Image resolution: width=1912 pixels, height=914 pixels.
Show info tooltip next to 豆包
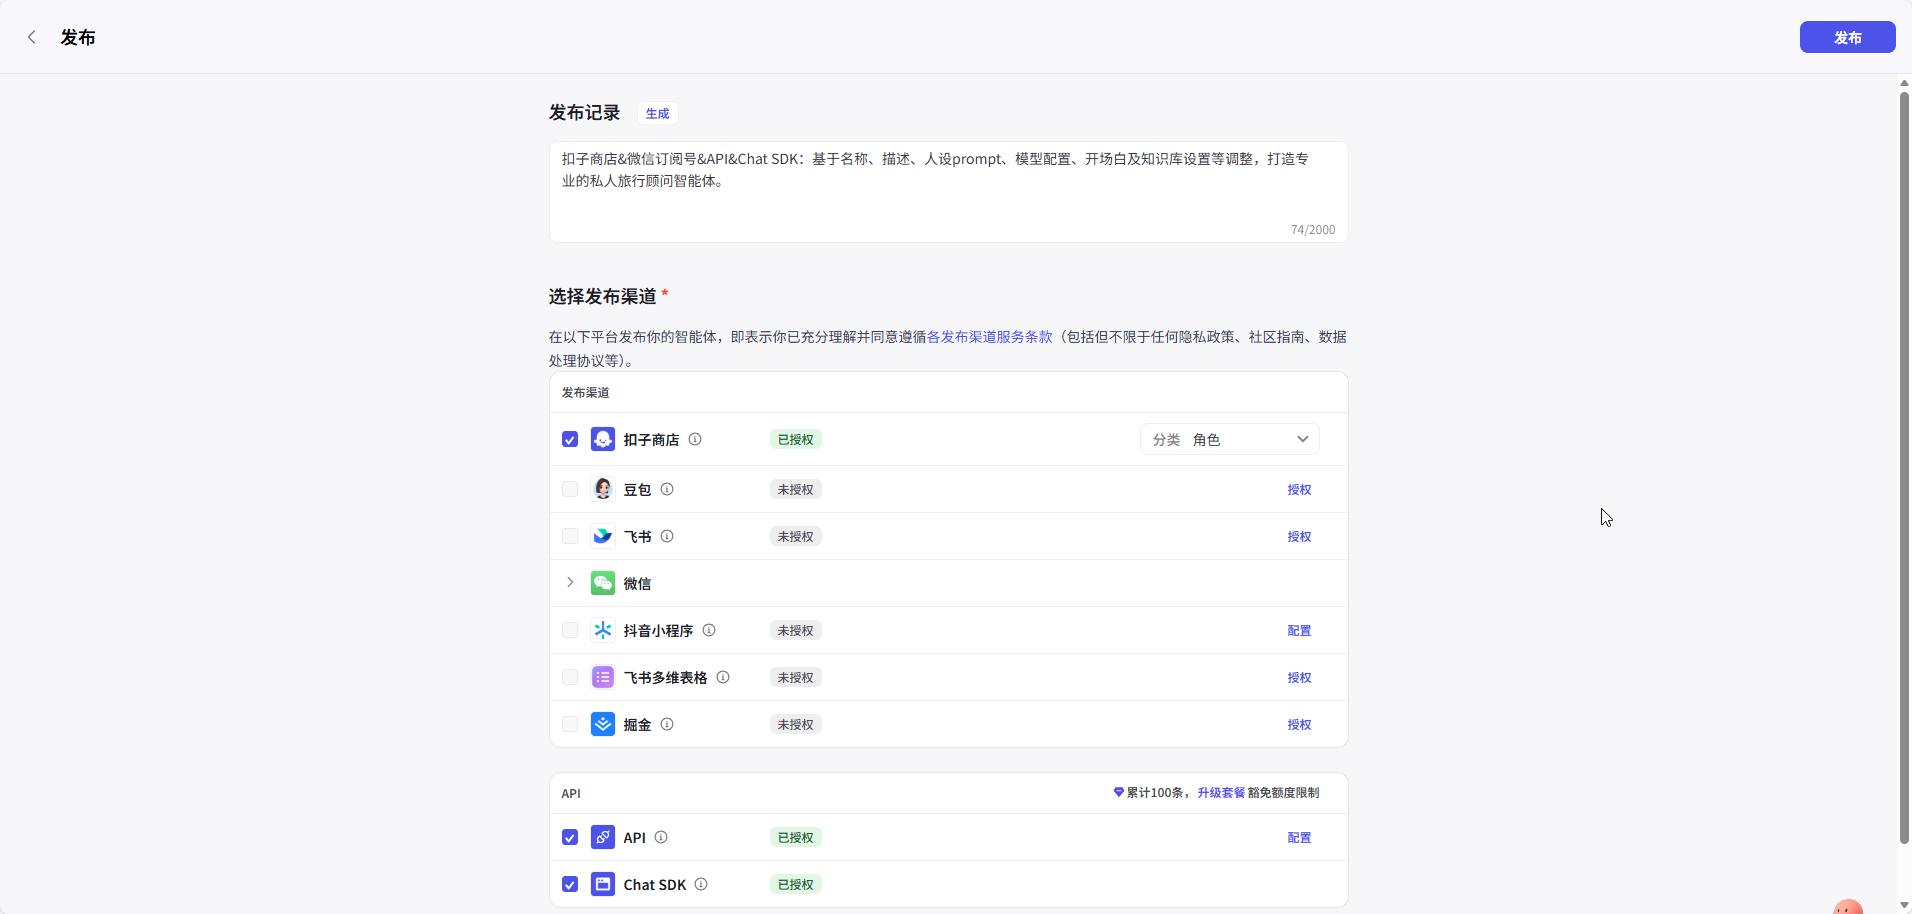[667, 489]
